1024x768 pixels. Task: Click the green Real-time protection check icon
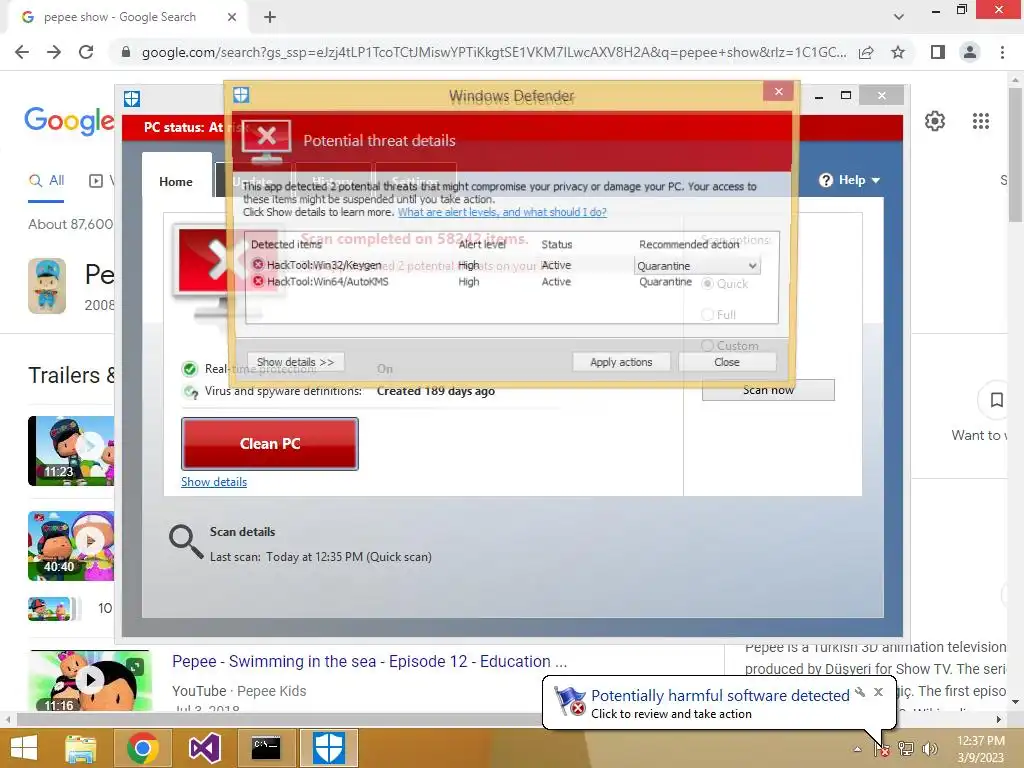pos(189,369)
